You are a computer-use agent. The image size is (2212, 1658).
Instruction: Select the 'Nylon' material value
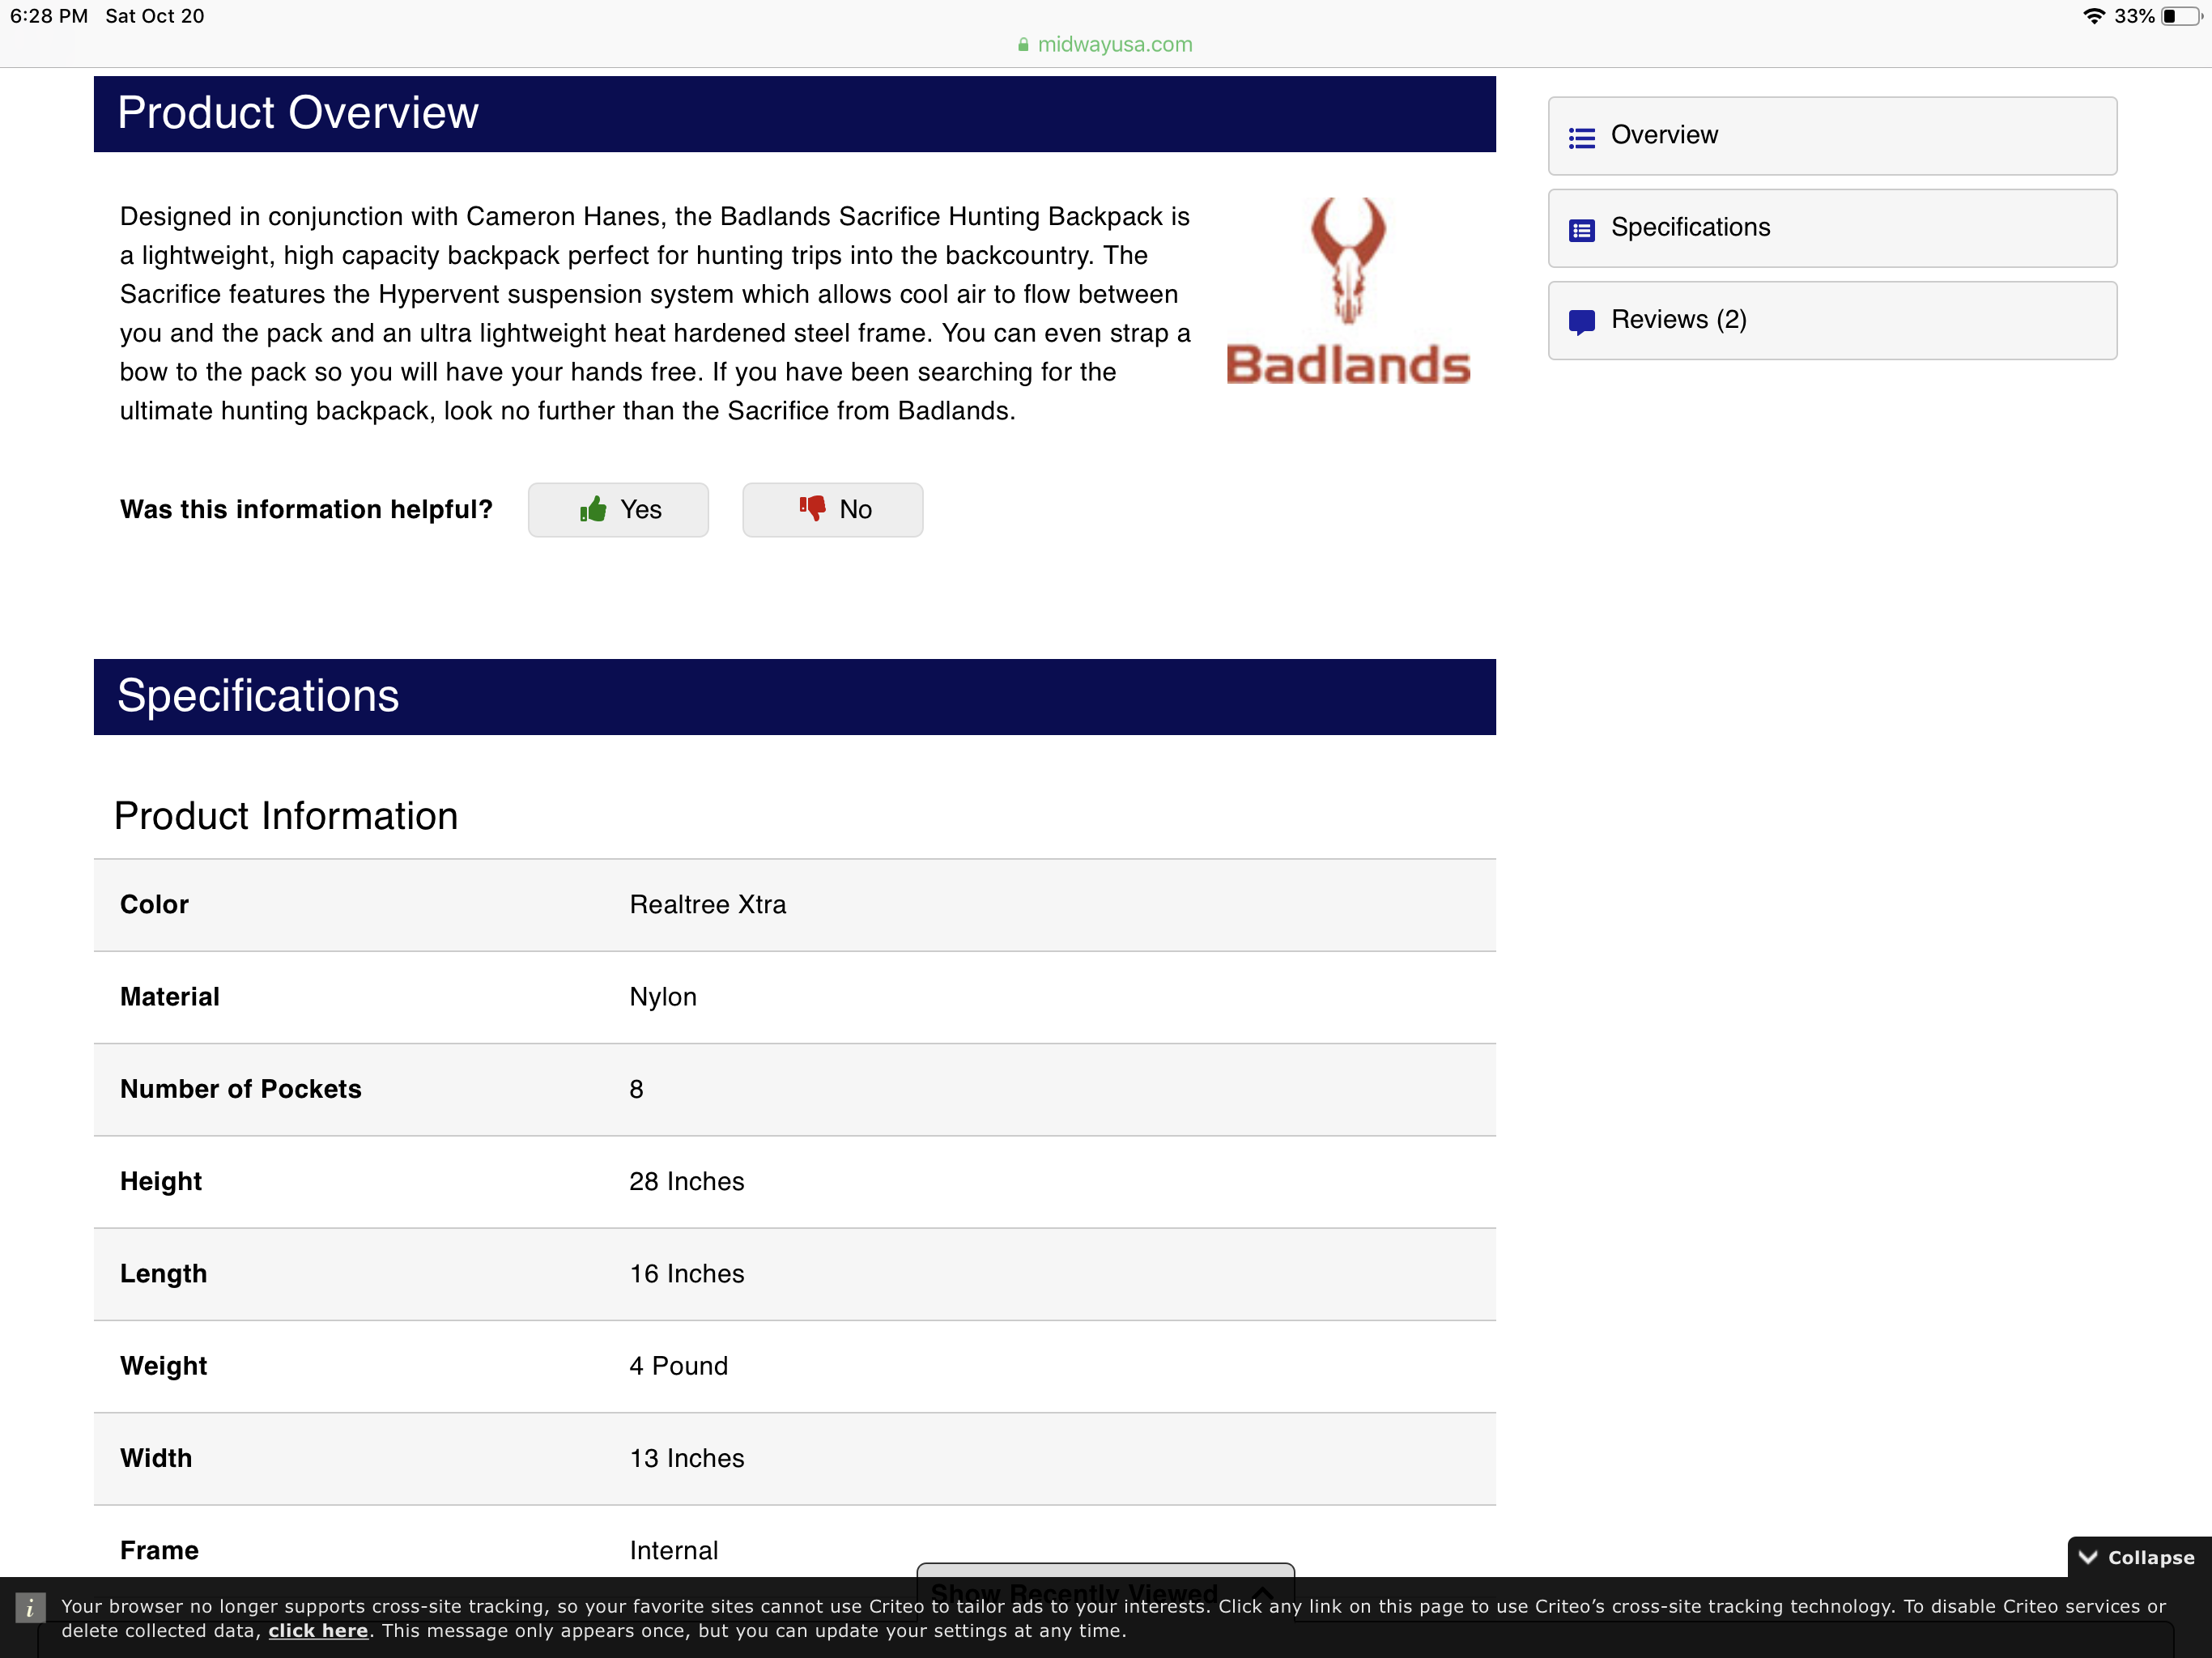(662, 997)
